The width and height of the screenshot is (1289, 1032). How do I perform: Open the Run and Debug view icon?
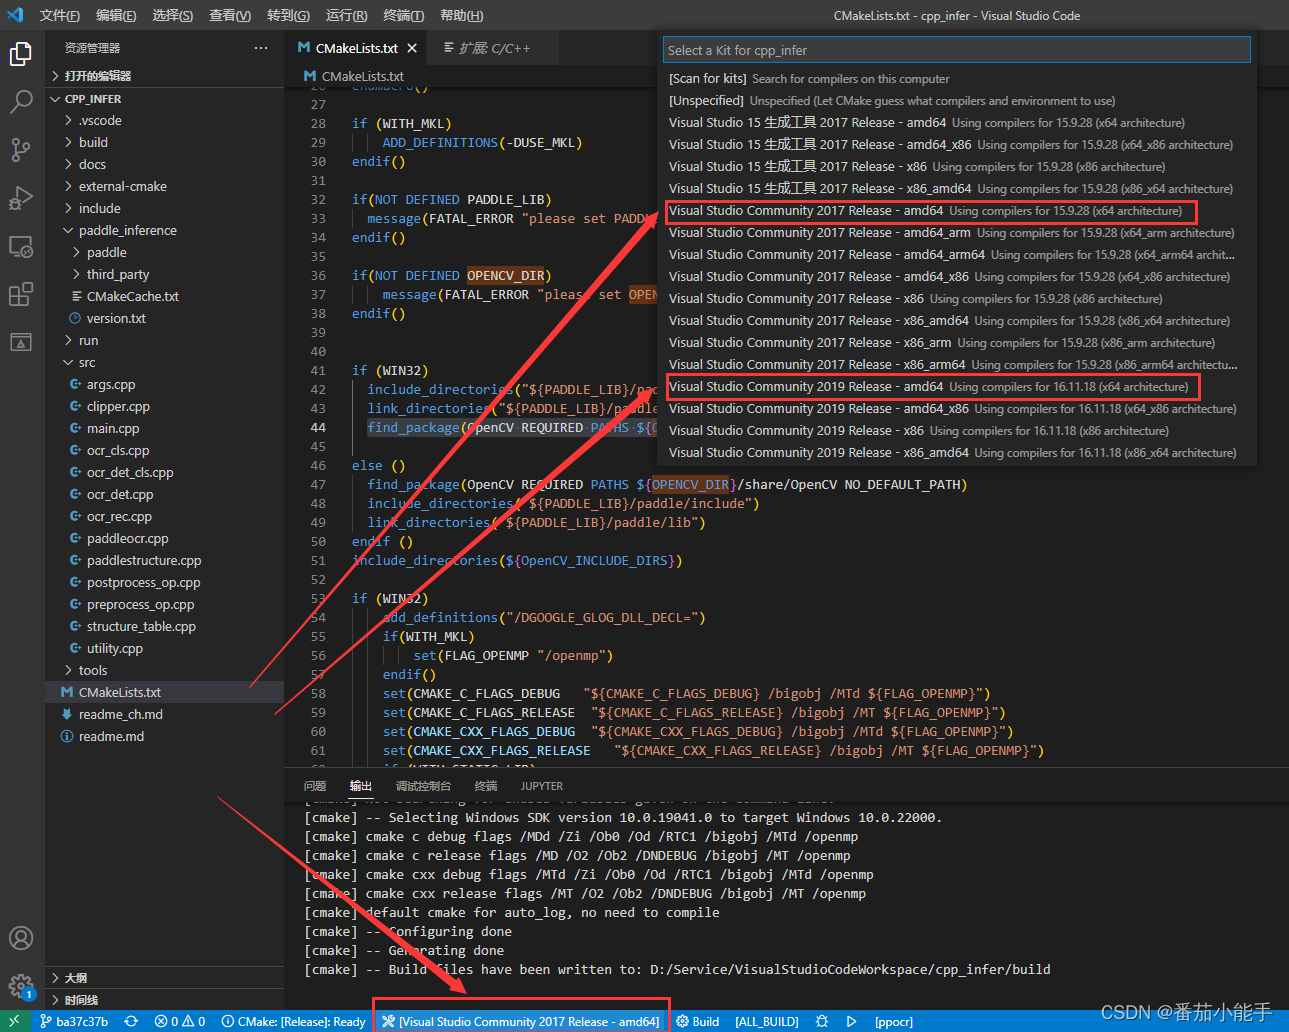pyautogui.click(x=21, y=198)
